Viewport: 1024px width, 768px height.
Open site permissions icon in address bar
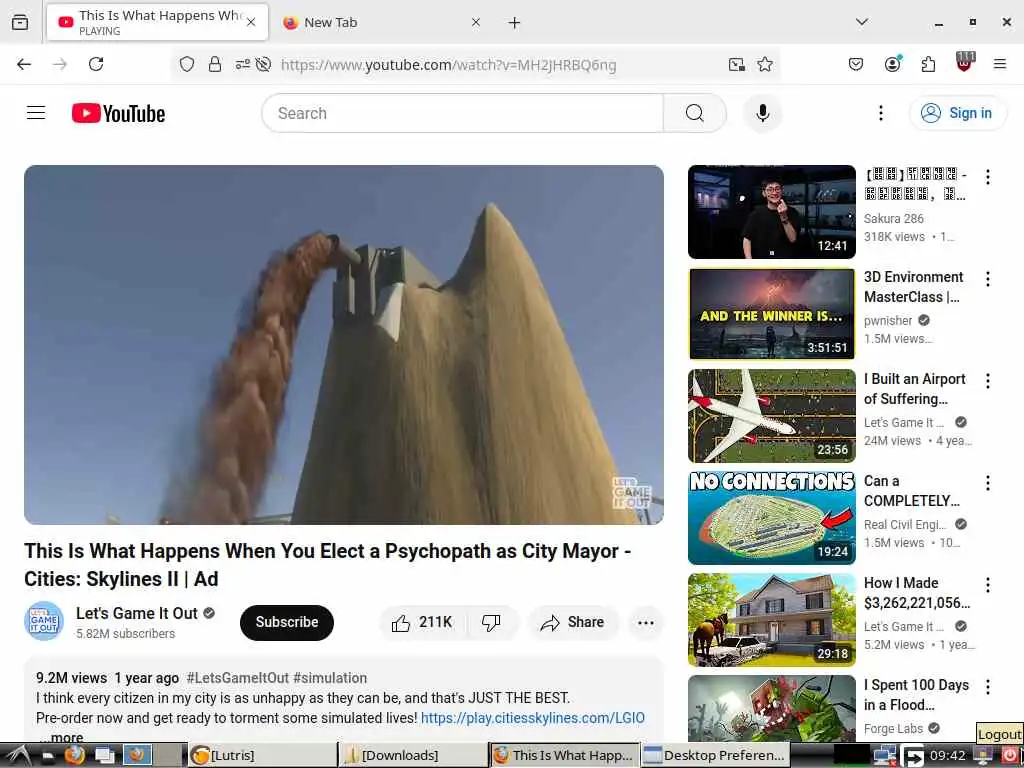point(243,64)
